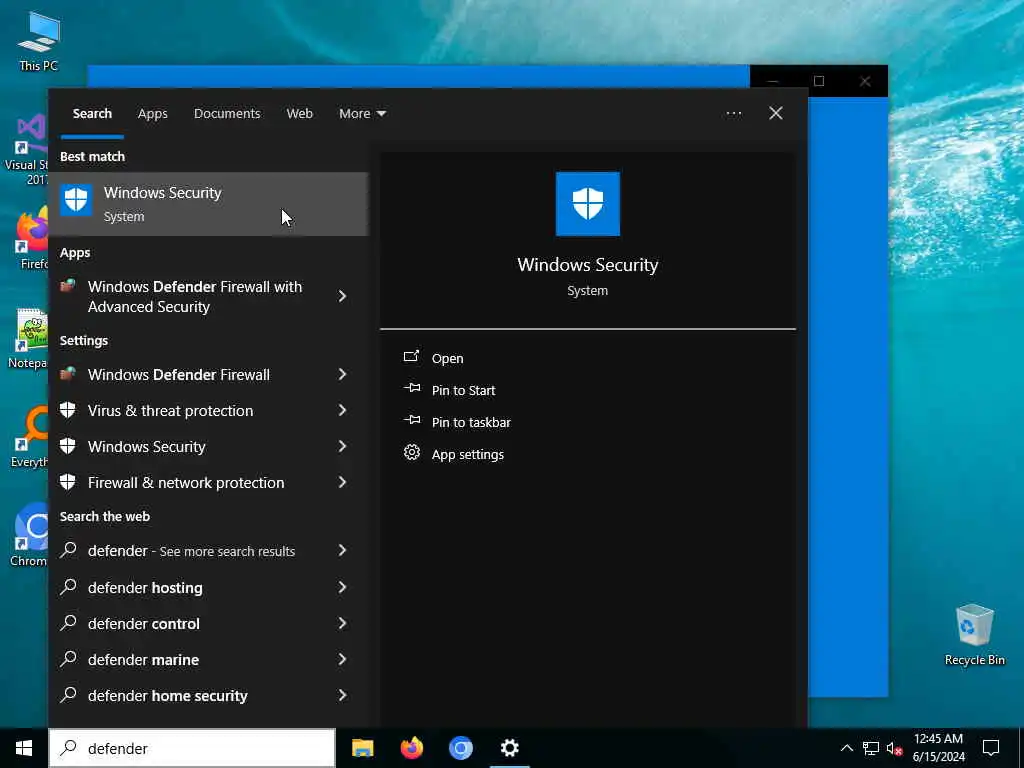1024x768 pixels.
Task: Click search icon beside 'defender home security'
Action: pyautogui.click(x=68, y=694)
